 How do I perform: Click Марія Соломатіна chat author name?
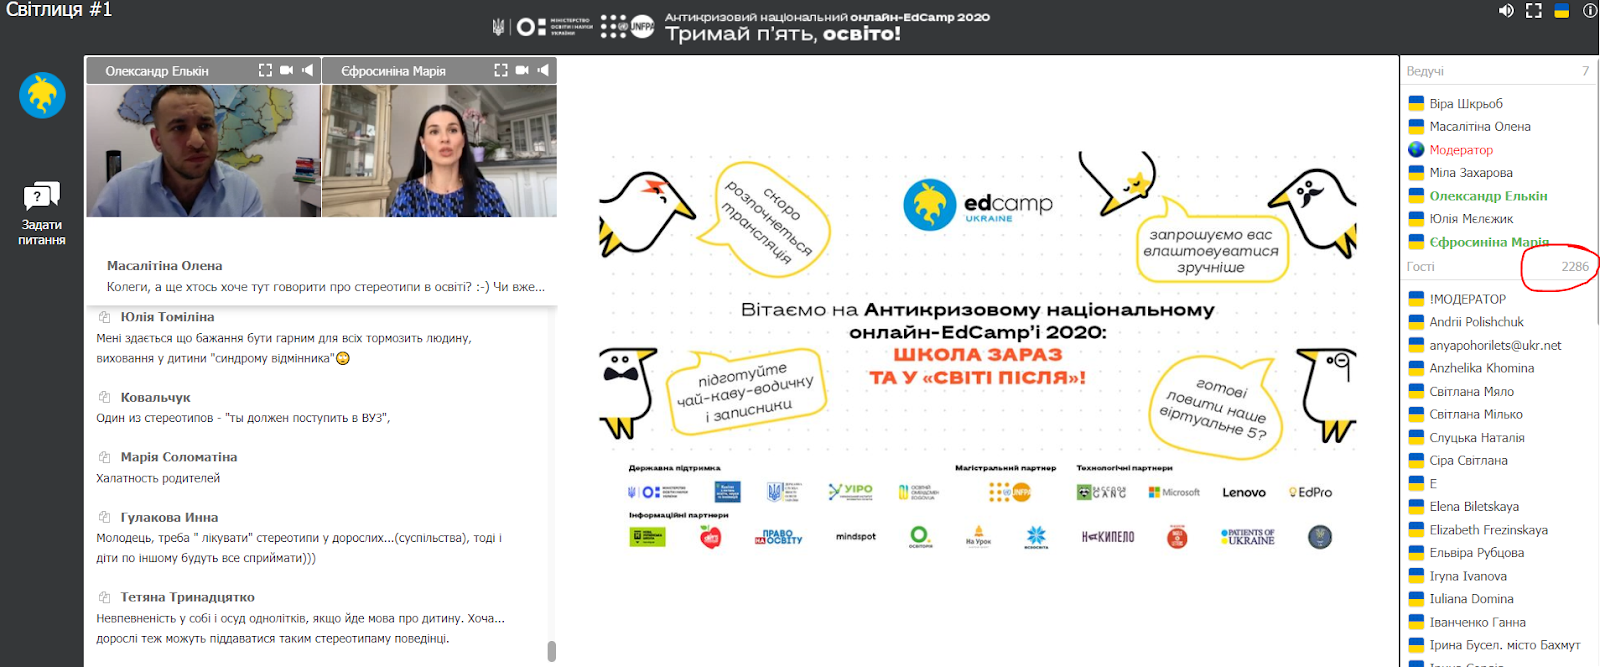pos(179,457)
